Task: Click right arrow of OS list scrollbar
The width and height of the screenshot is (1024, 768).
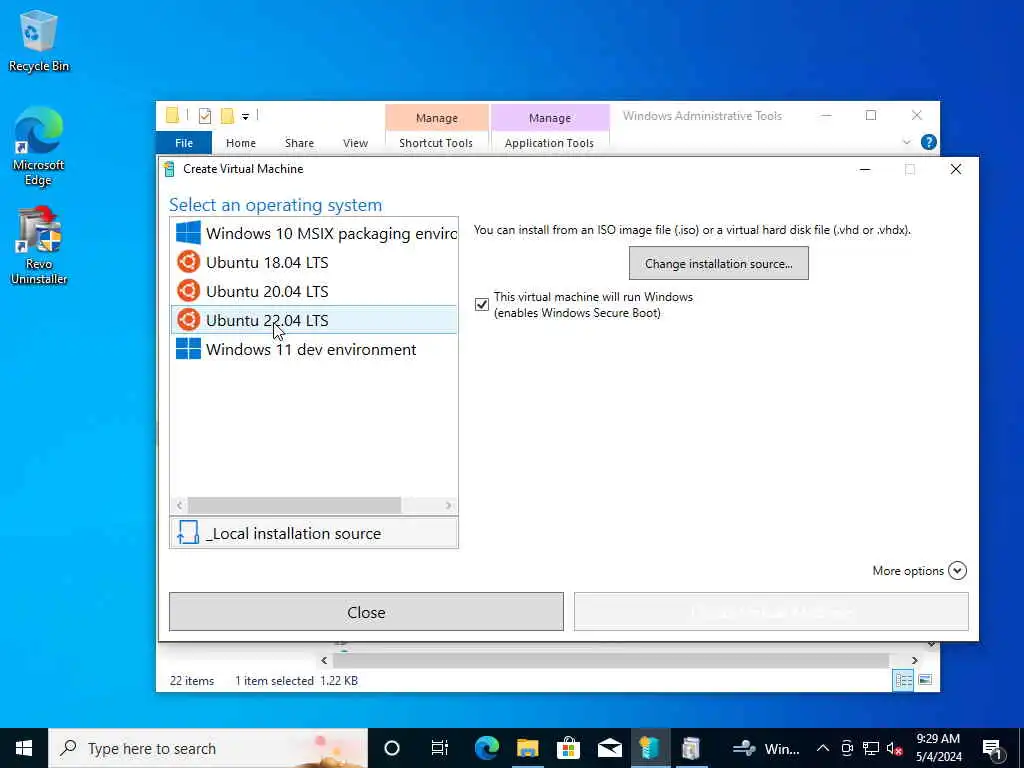Action: coord(449,505)
